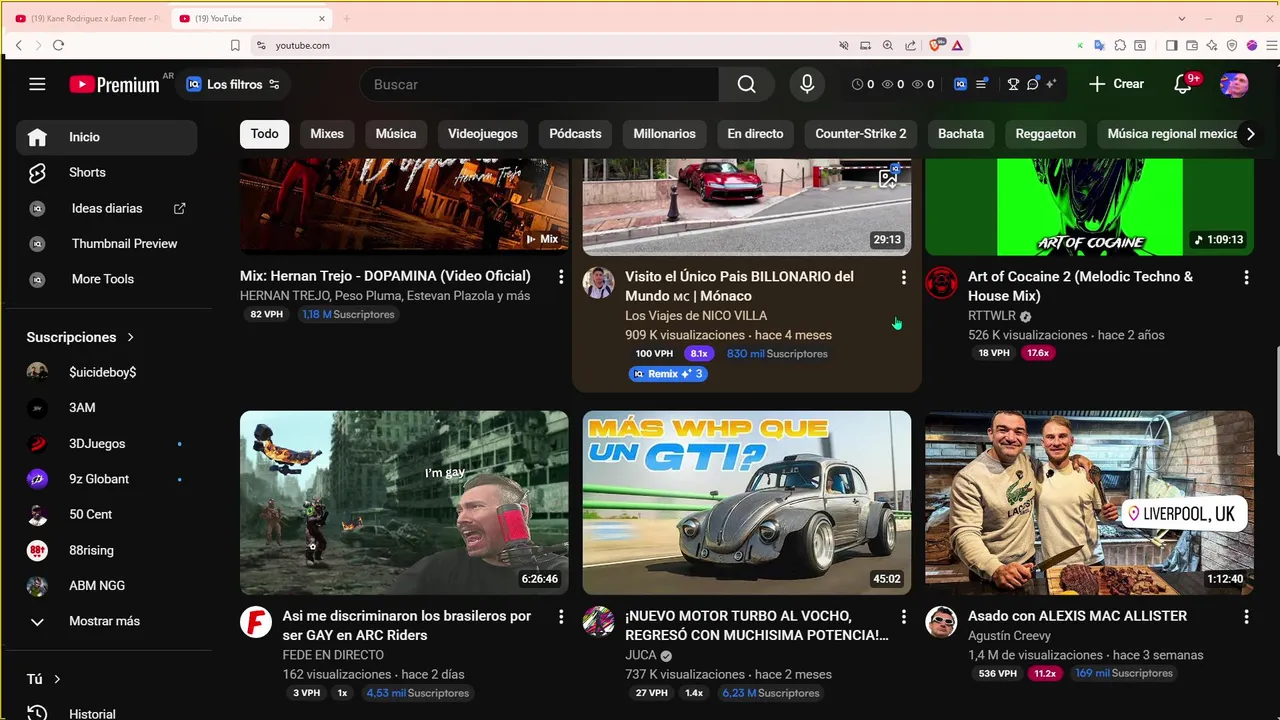Image resolution: width=1280 pixels, height=720 pixels.
Task: Select the Pódcasts filter chip
Action: (x=575, y=133)
